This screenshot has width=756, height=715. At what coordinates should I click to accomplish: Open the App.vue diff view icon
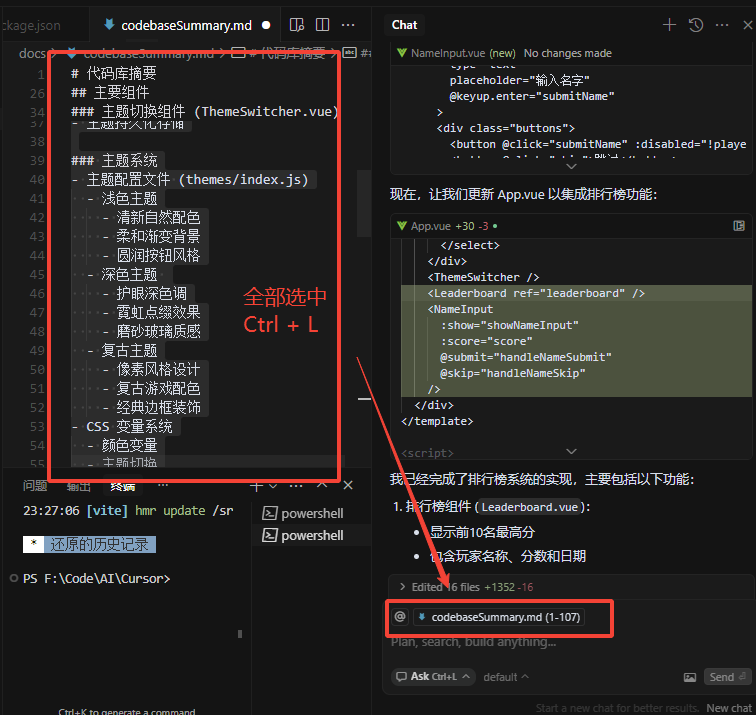[739, 226]
